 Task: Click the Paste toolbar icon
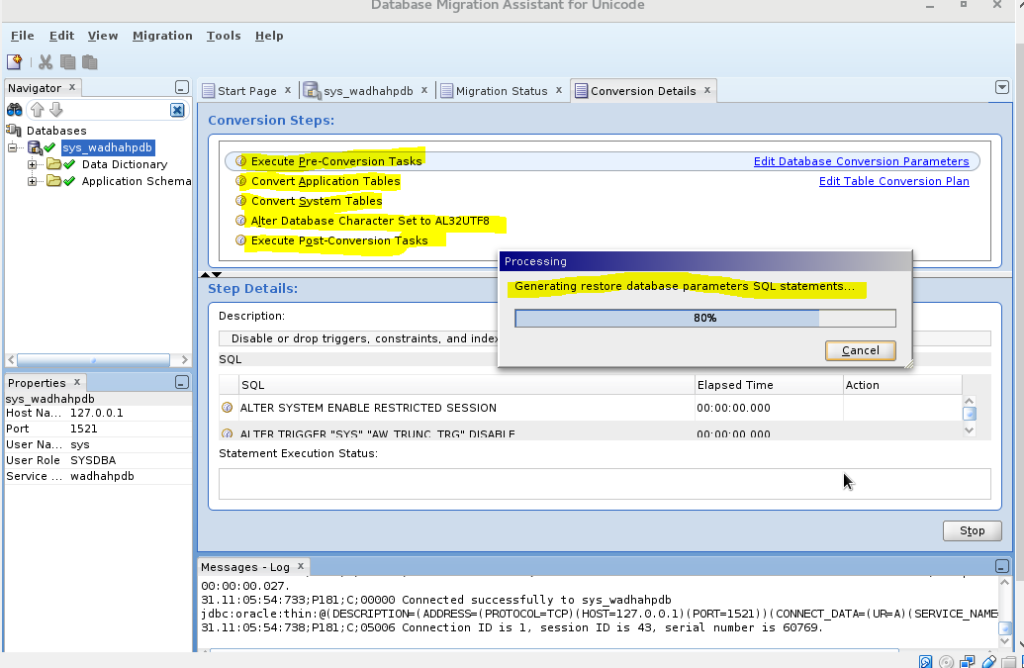coord(89,61)
